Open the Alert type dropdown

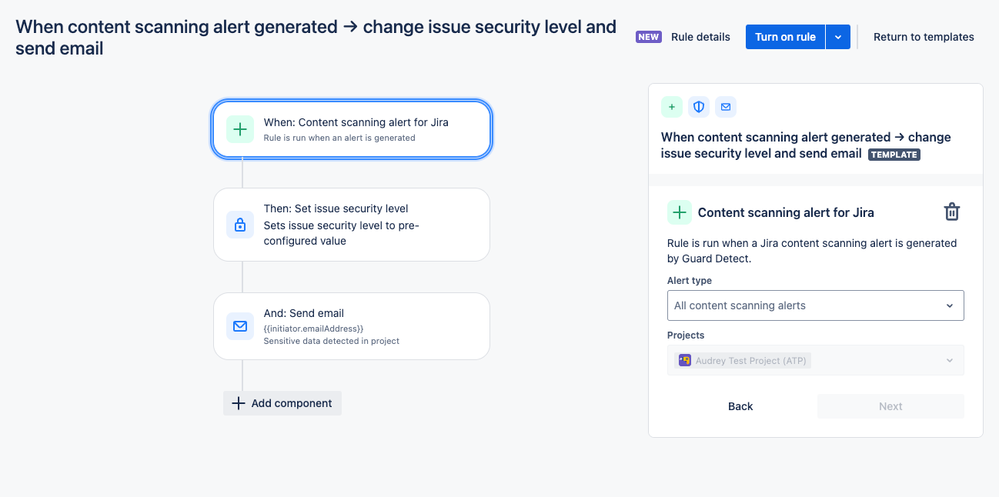tap(815, 305)
